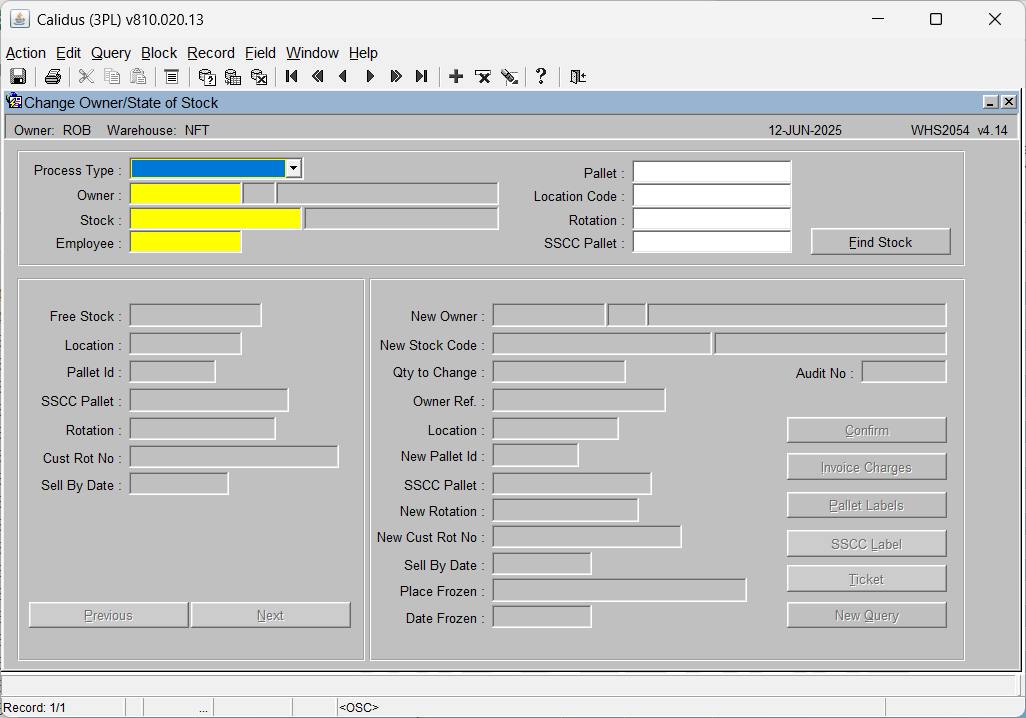
Task: Jump to last record arrow icon
Action: click(421, 77)
